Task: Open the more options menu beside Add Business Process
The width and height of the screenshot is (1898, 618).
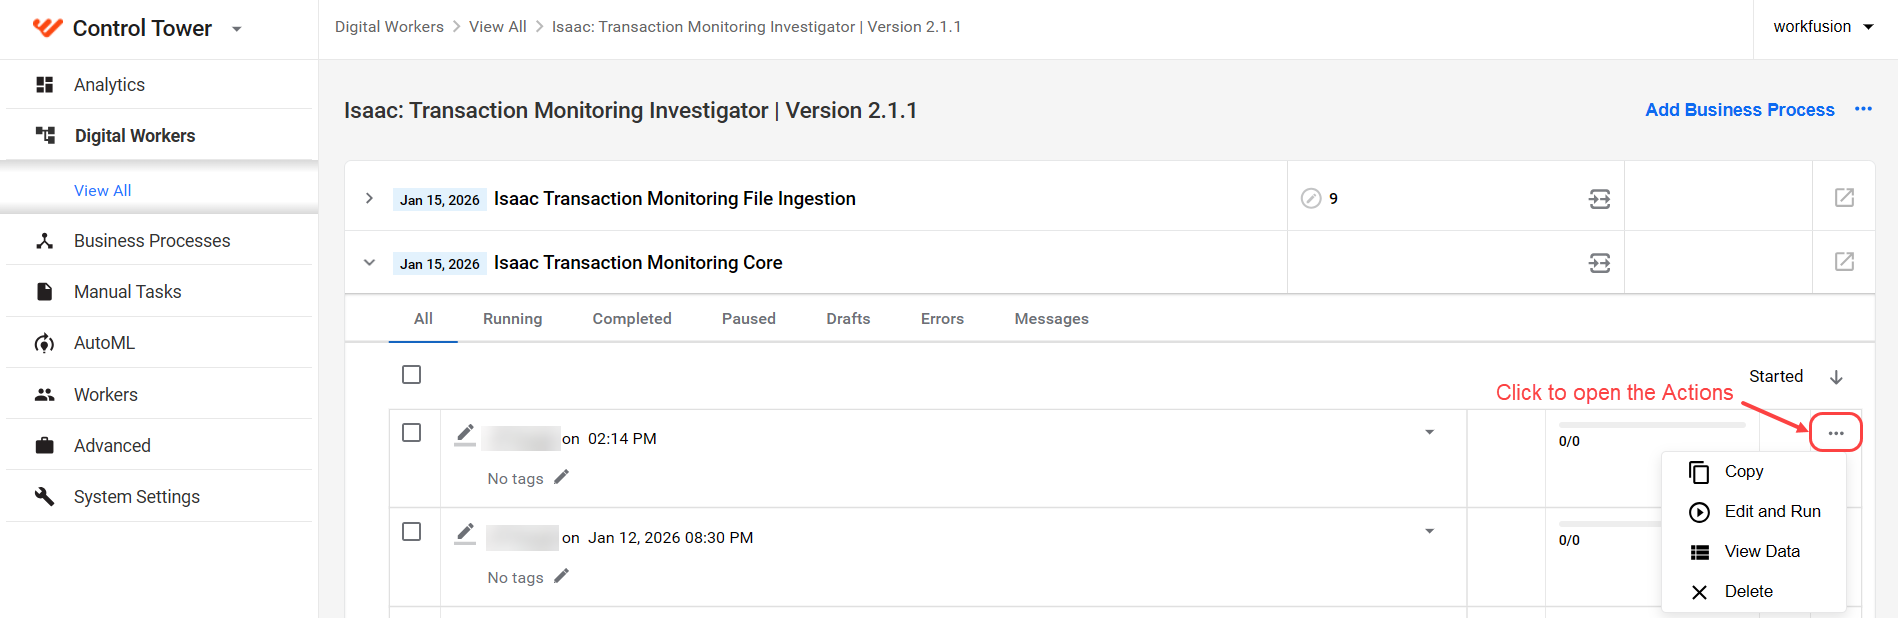Action: click(x=1863, y=109)
